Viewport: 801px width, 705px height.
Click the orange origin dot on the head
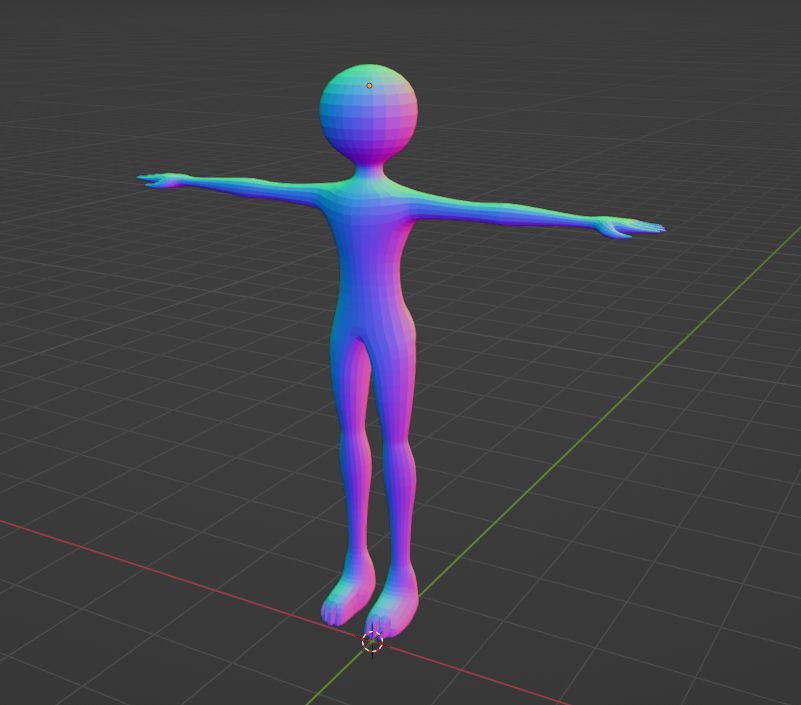pyautogui.click(x=369, y=86)
